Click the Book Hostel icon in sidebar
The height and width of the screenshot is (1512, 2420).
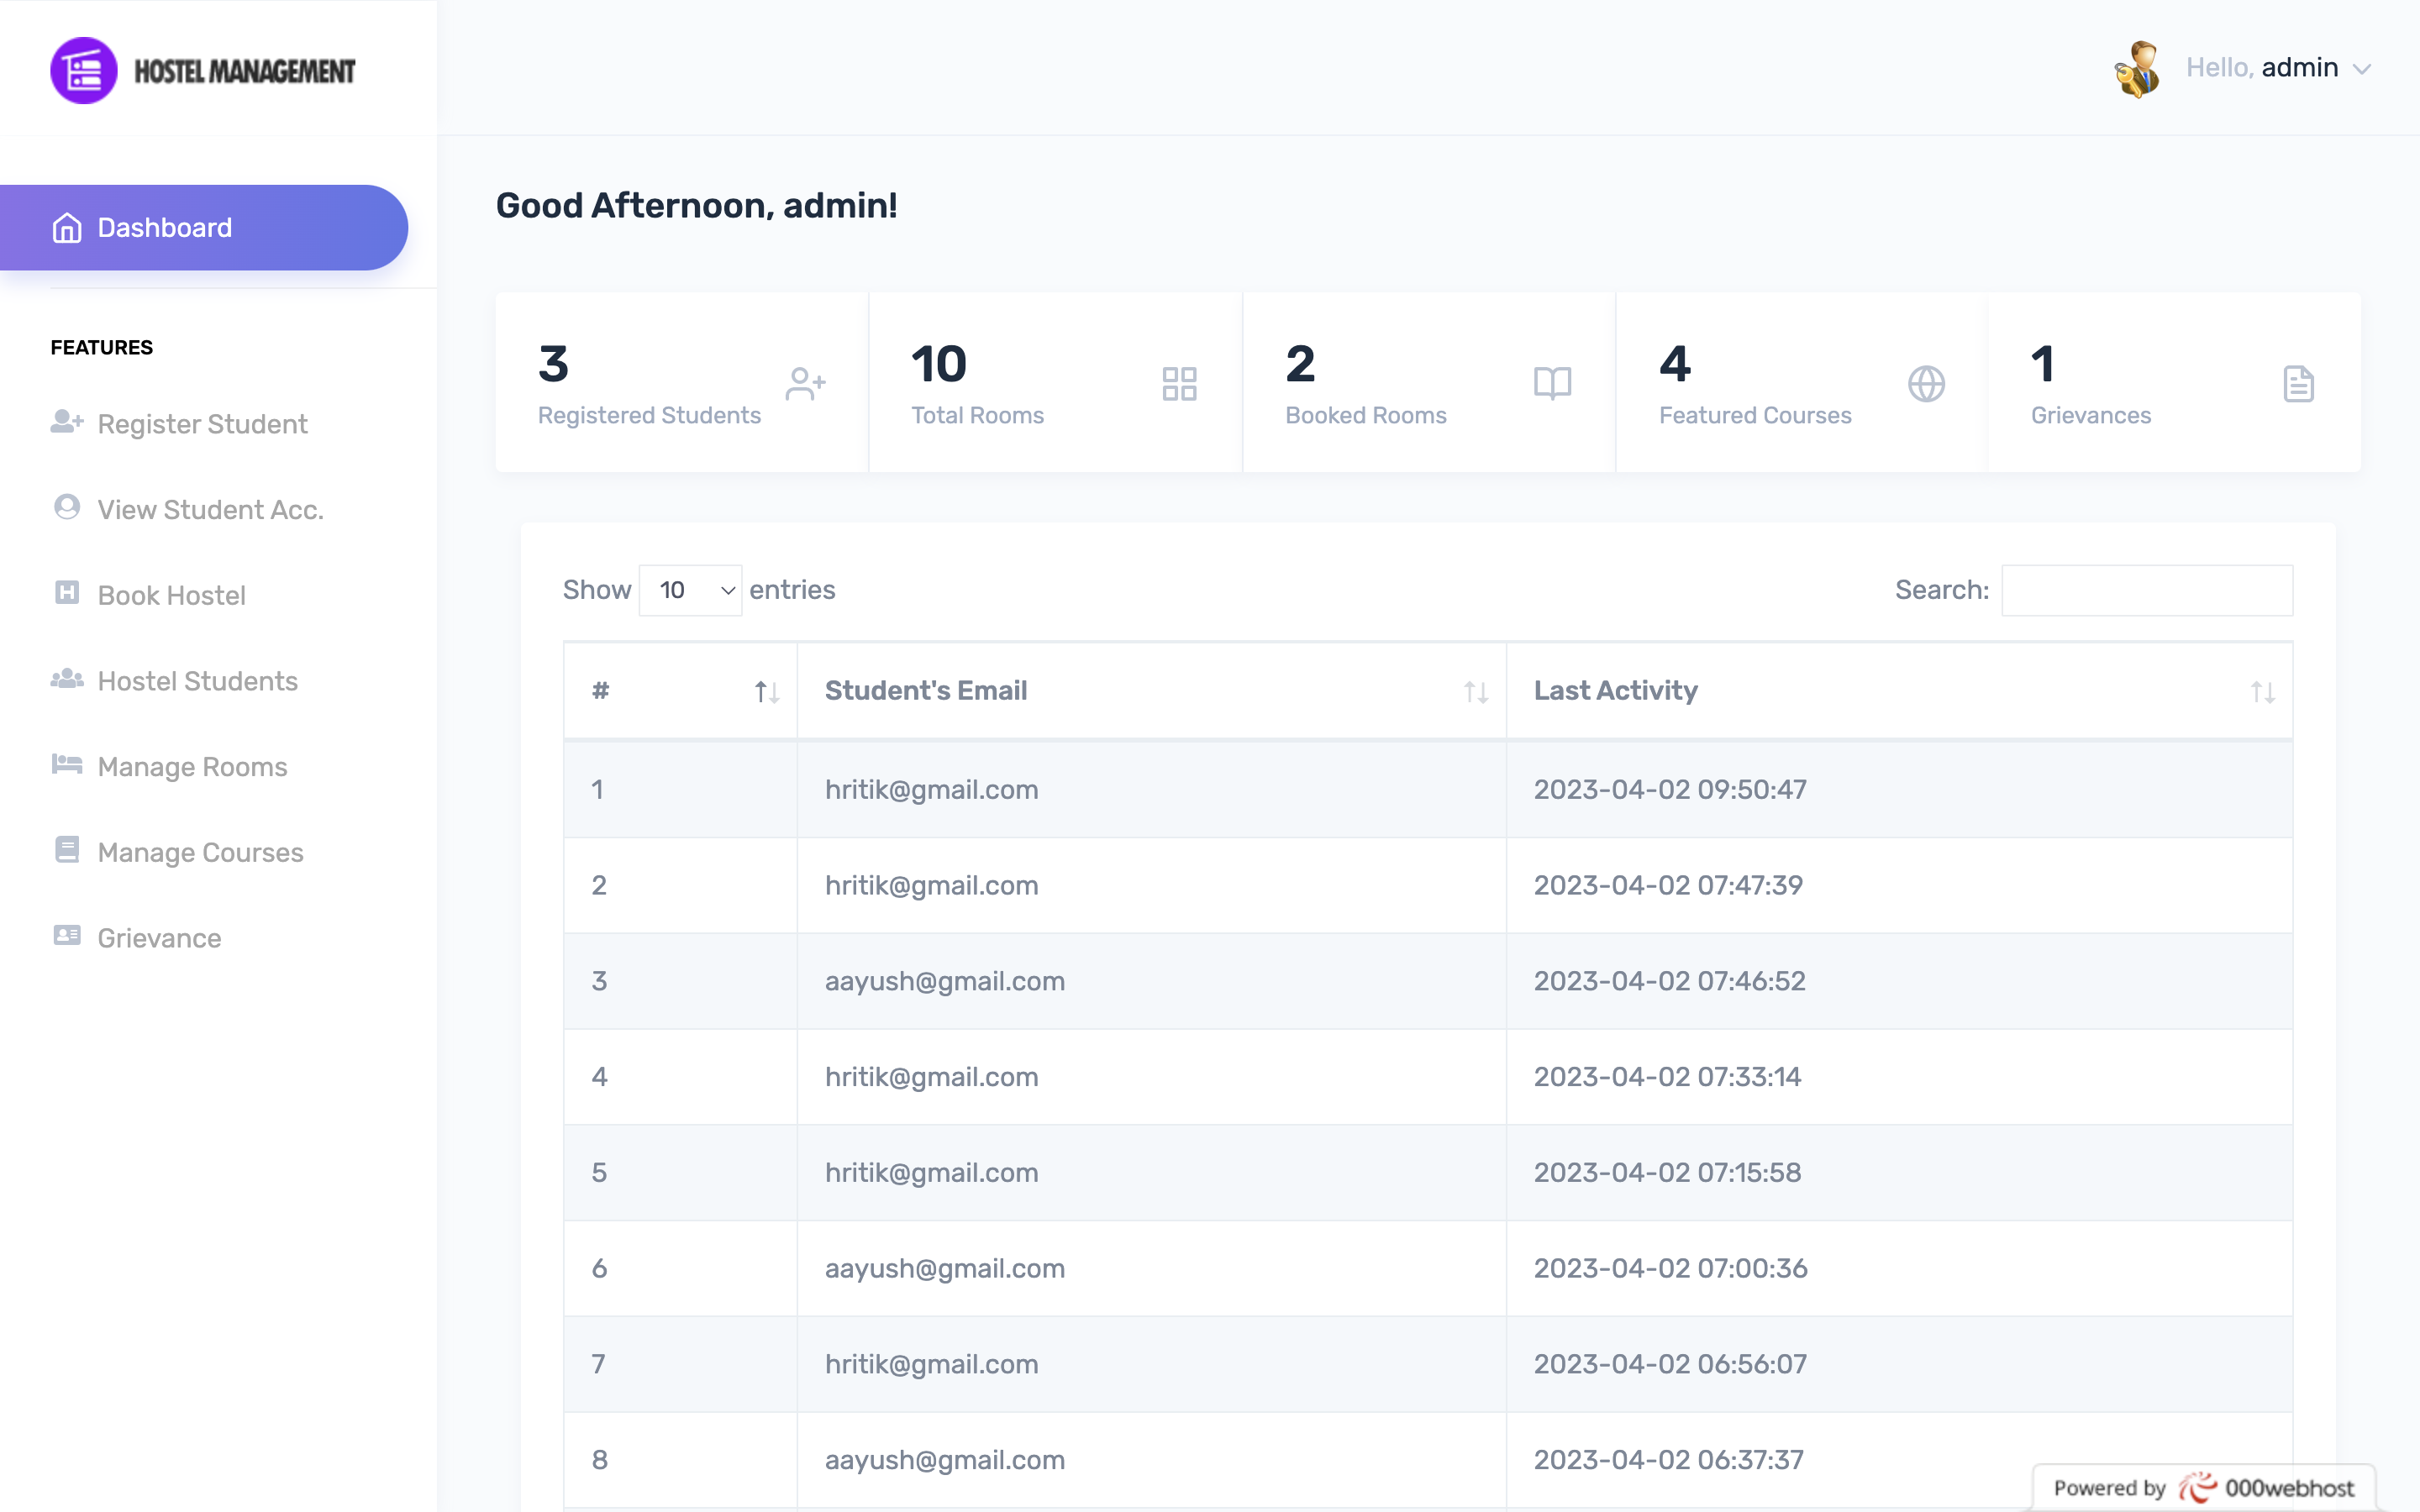coord(66,595)
